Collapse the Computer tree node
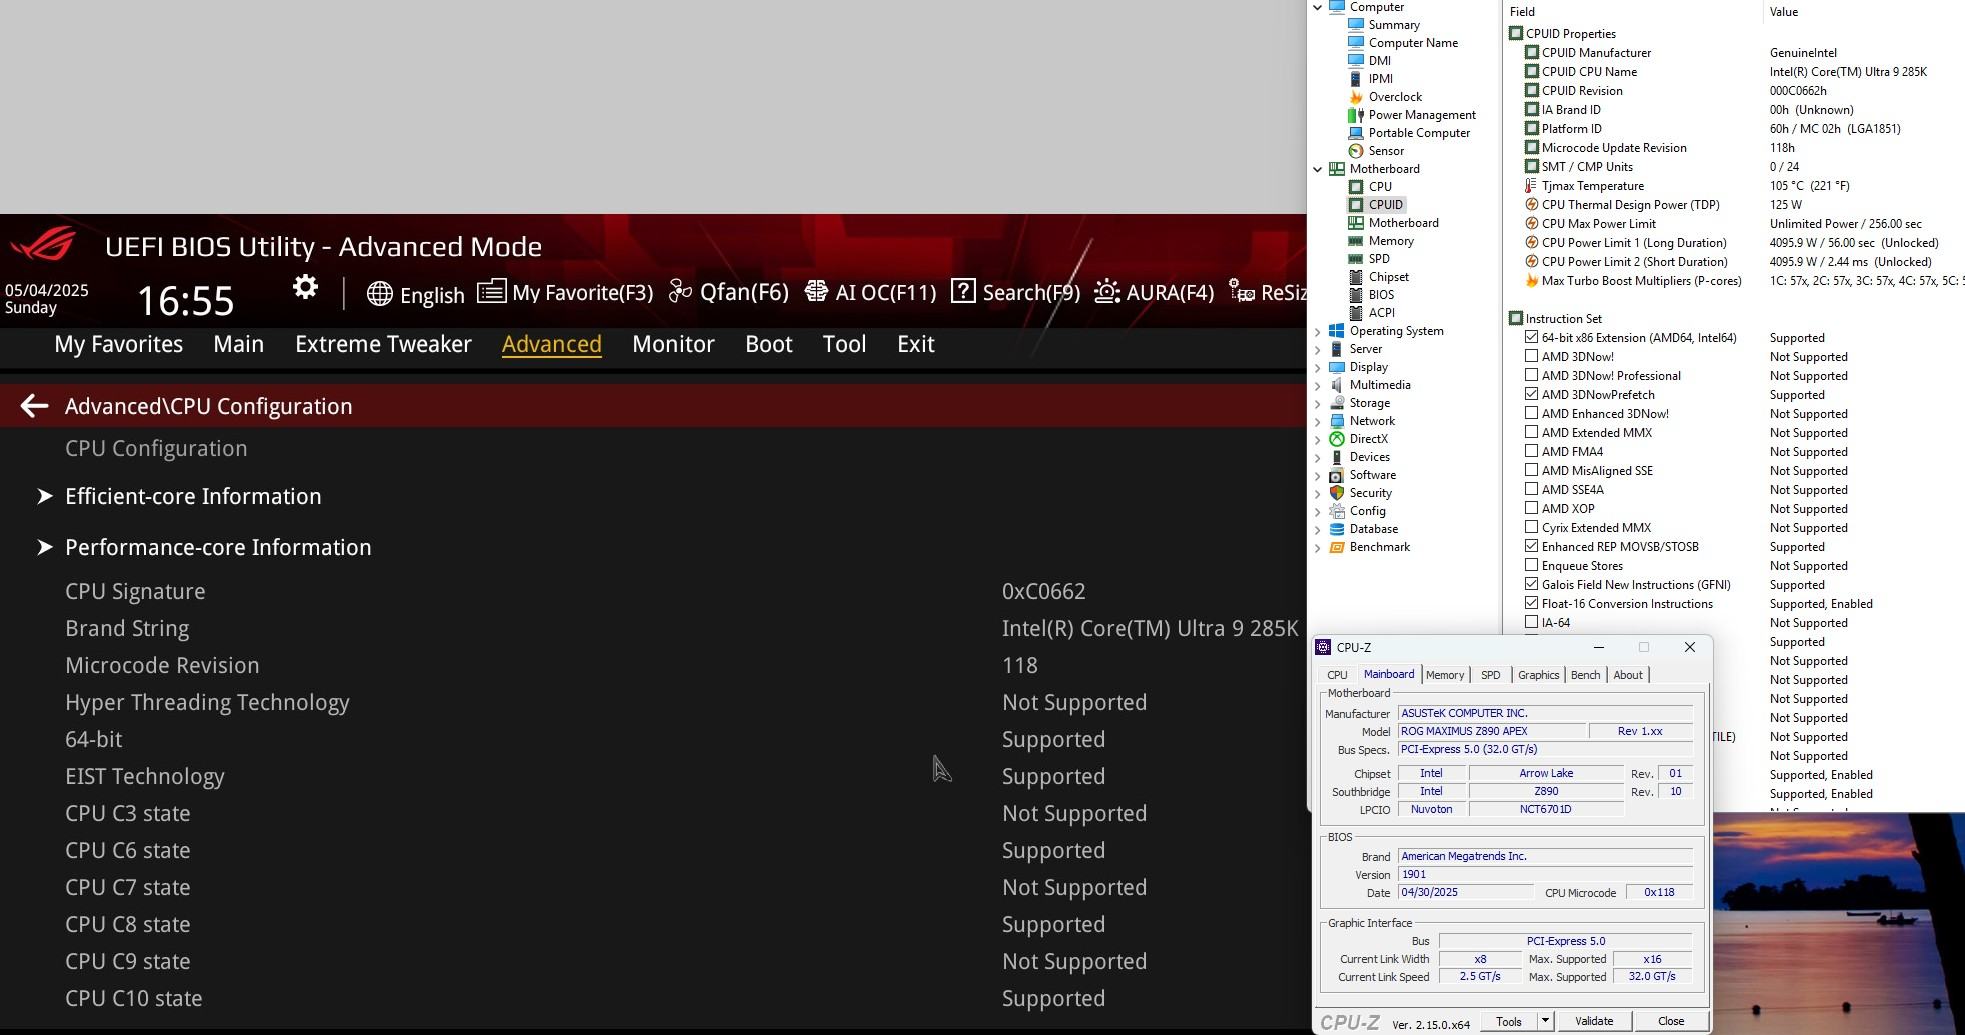 click(1318, 7)
